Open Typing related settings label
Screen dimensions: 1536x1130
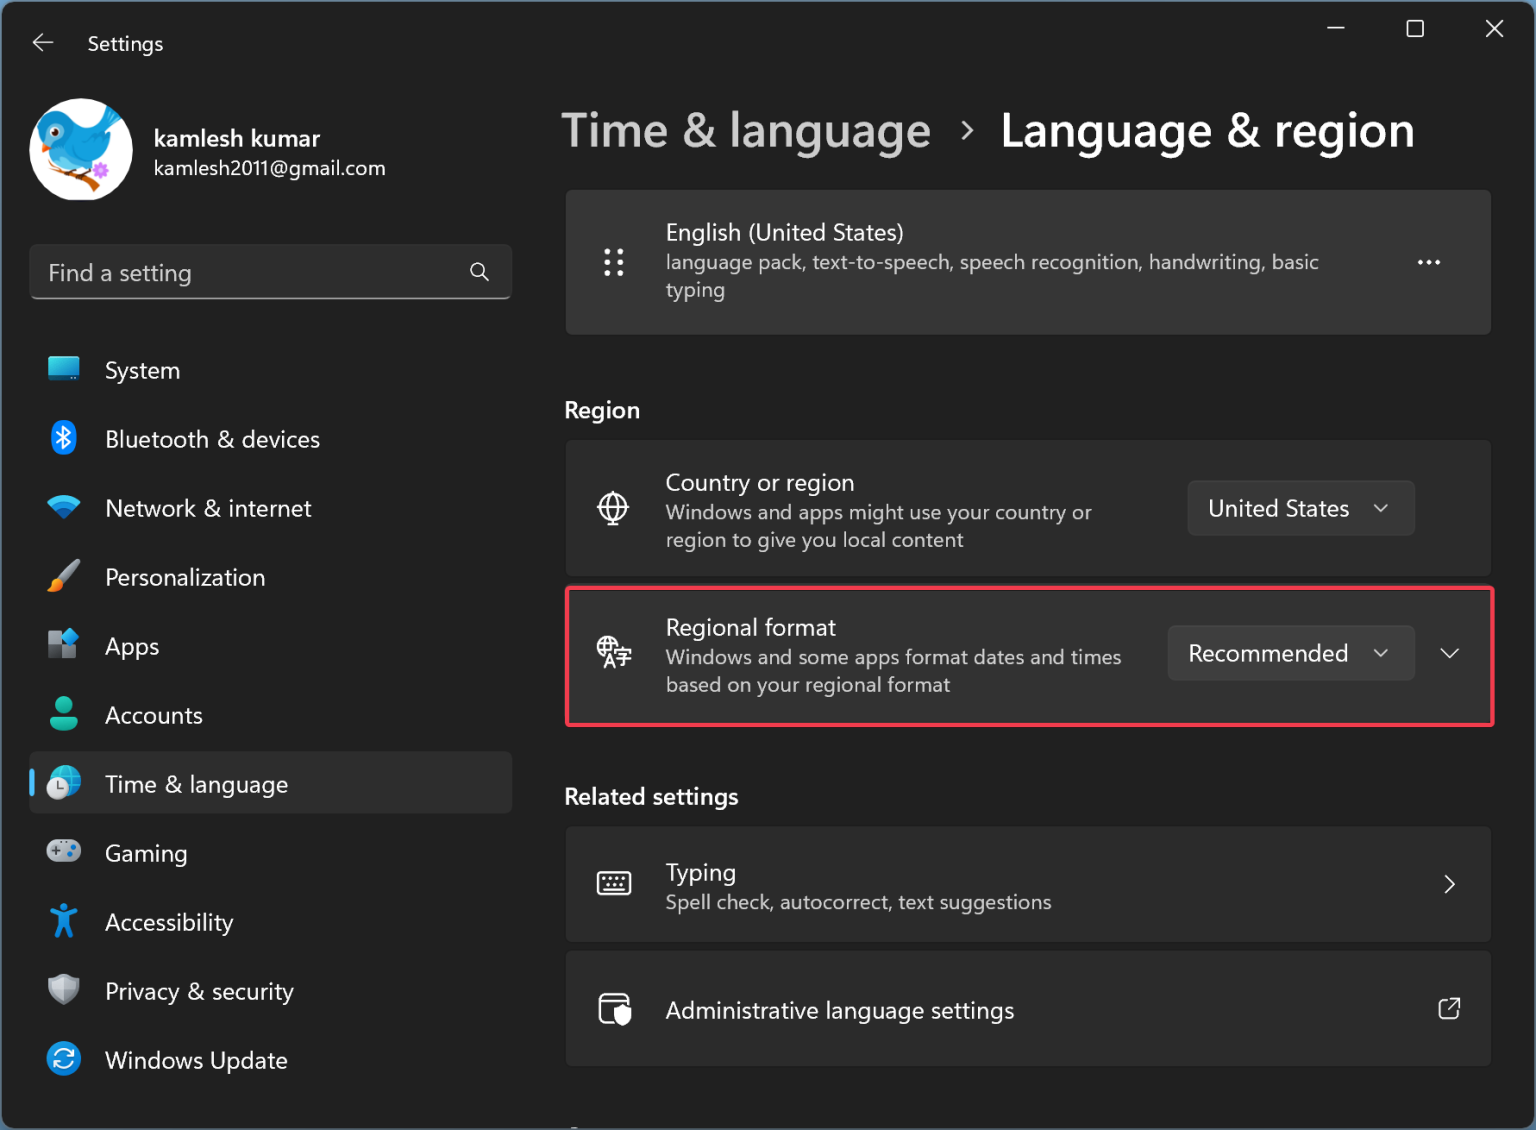coord(701,873)
